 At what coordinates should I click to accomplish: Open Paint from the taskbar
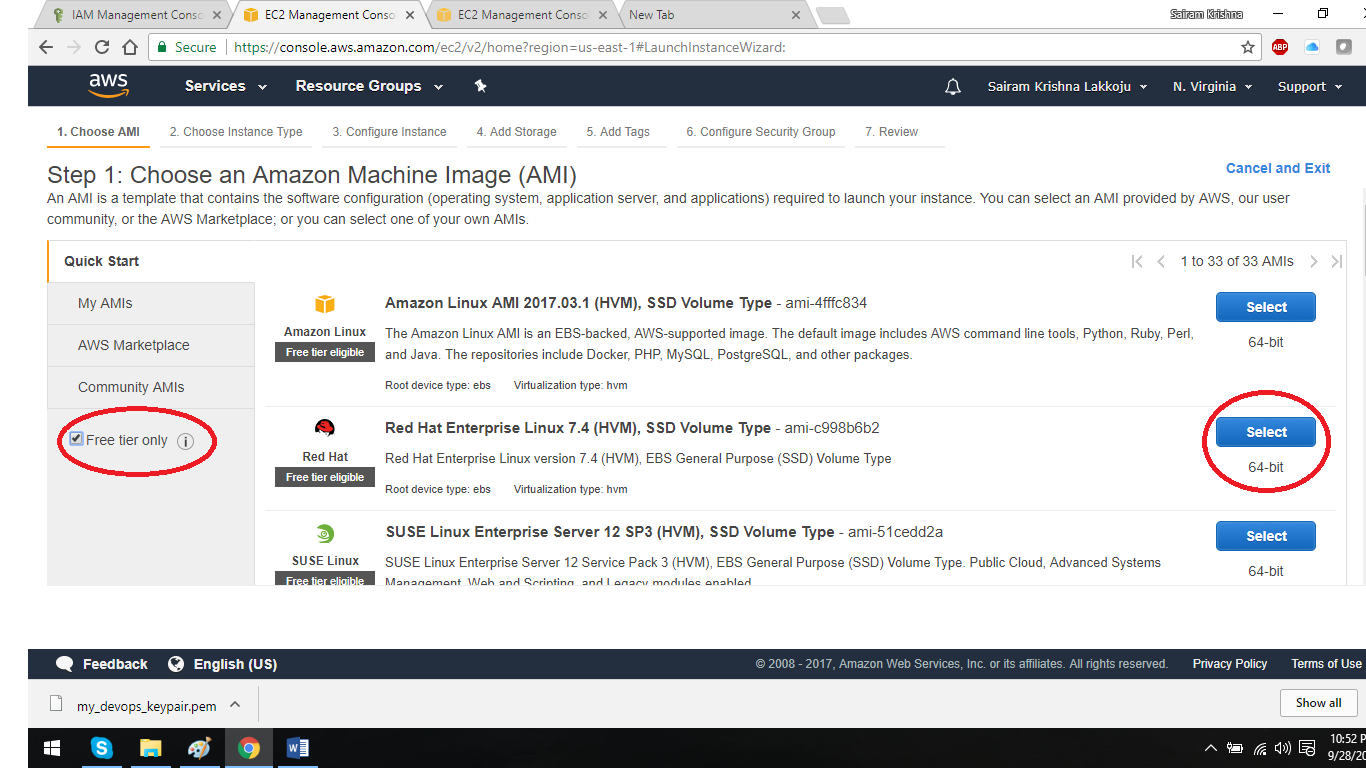pyautogui.click(x=199, y=748)
